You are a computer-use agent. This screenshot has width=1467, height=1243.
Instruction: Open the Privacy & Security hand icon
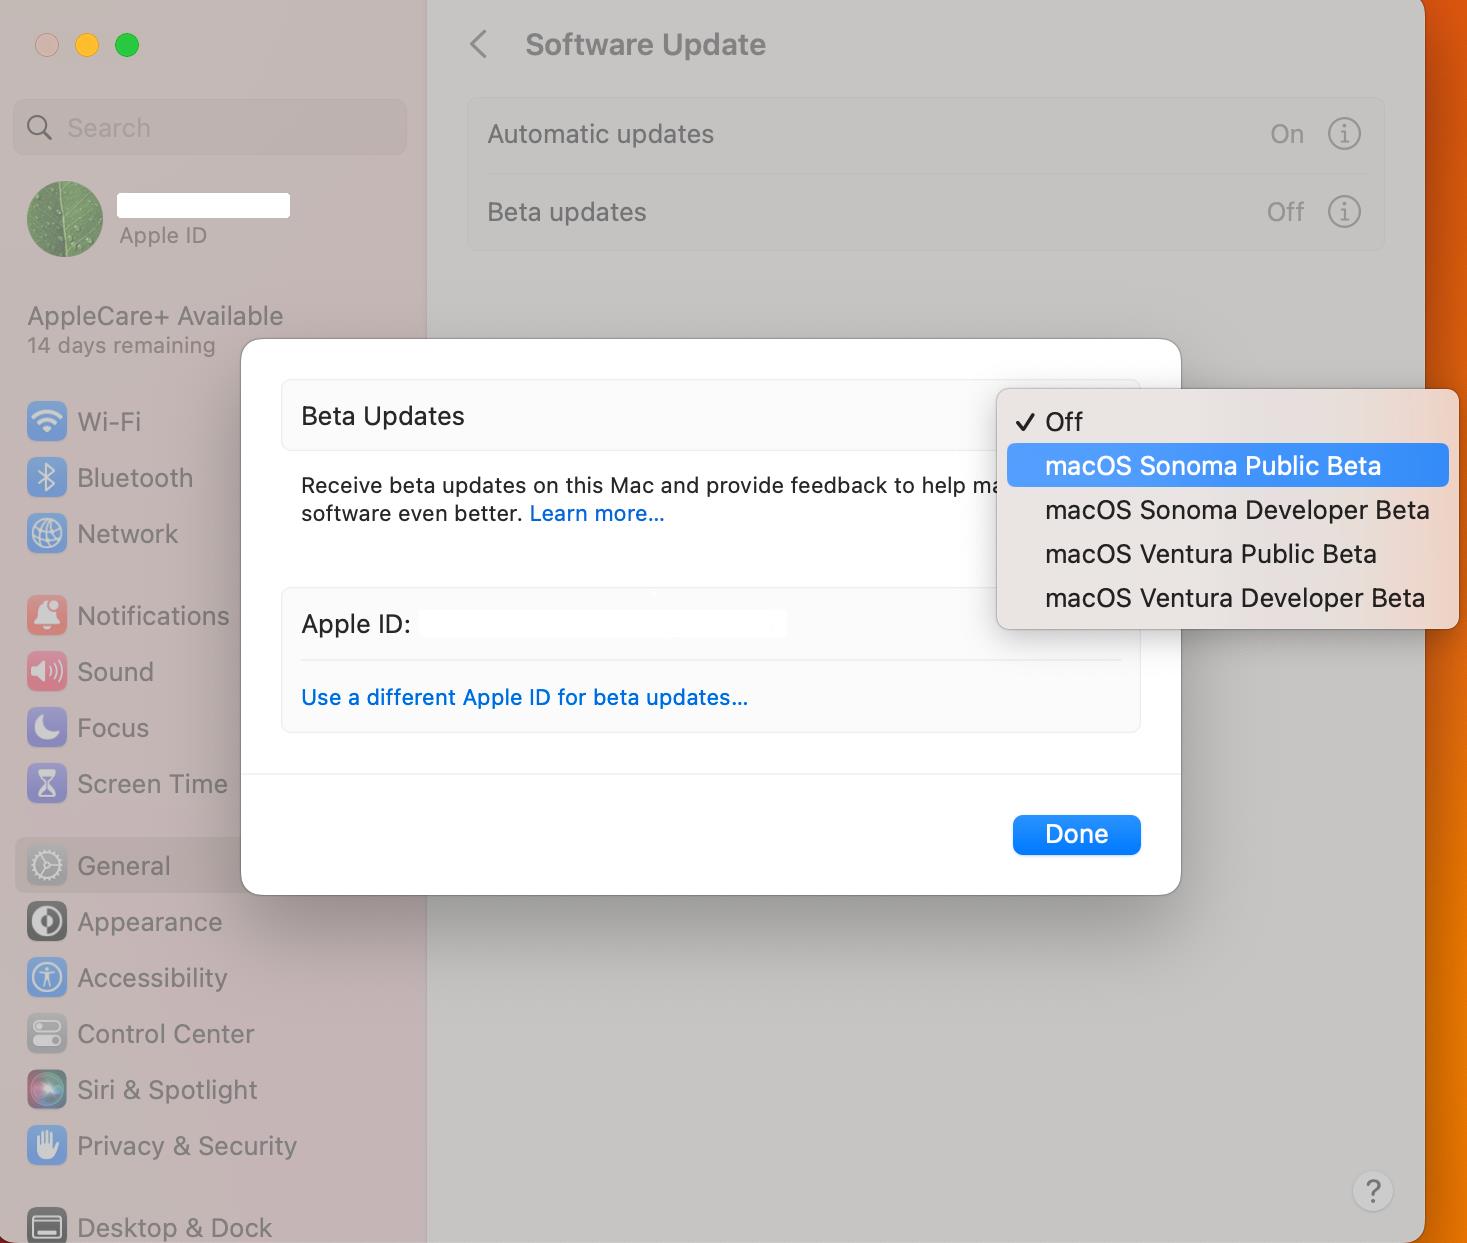coord(47,1145)
